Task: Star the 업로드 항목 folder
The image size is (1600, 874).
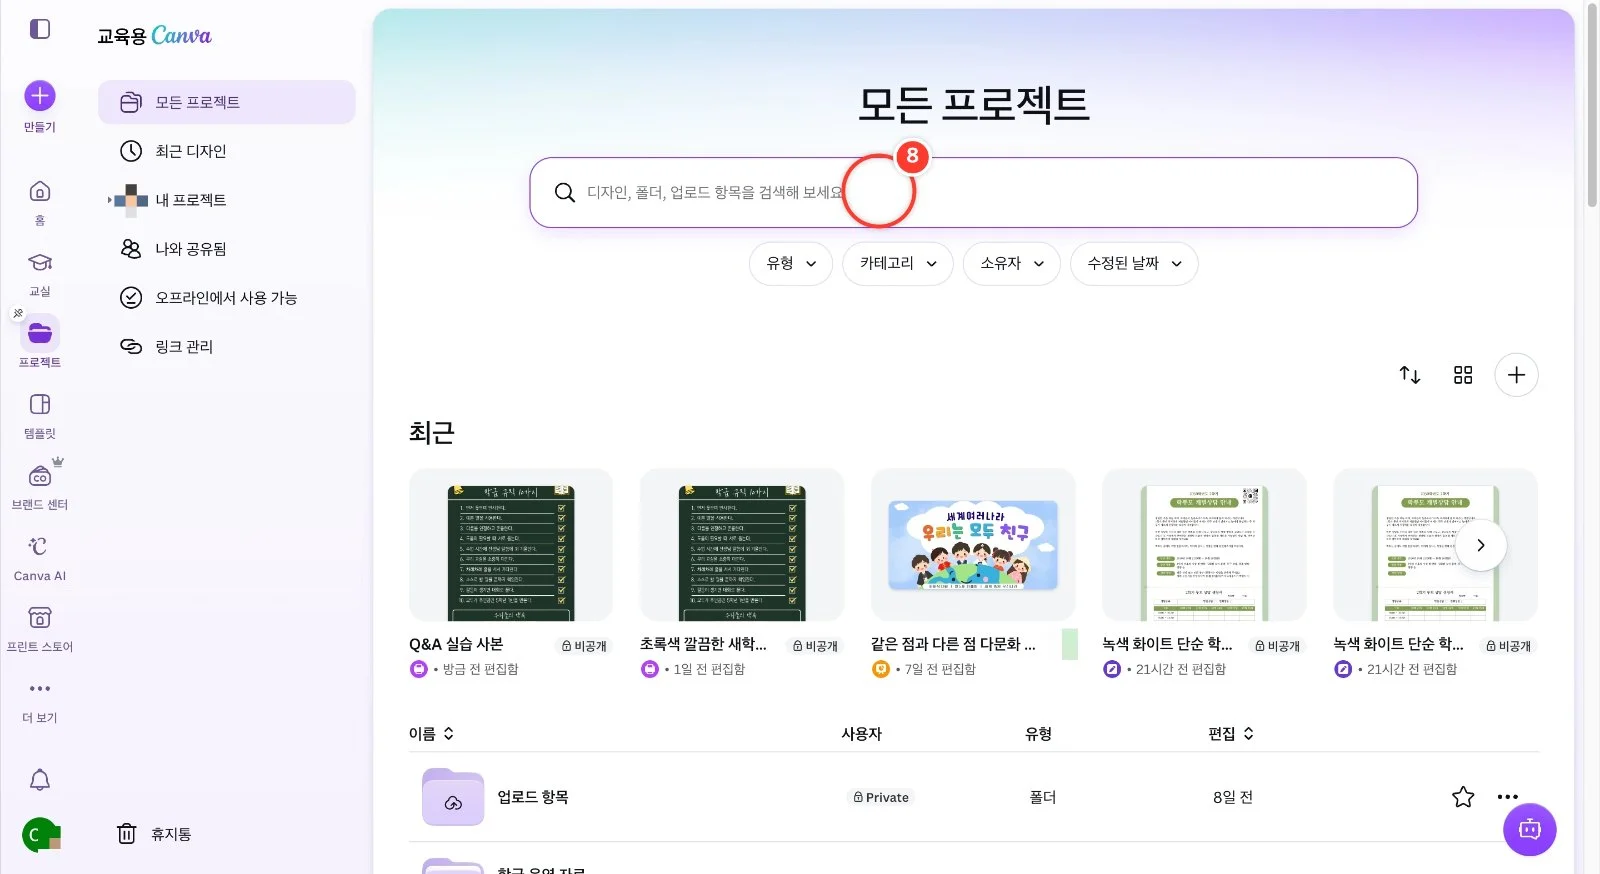Action: 1463,797
